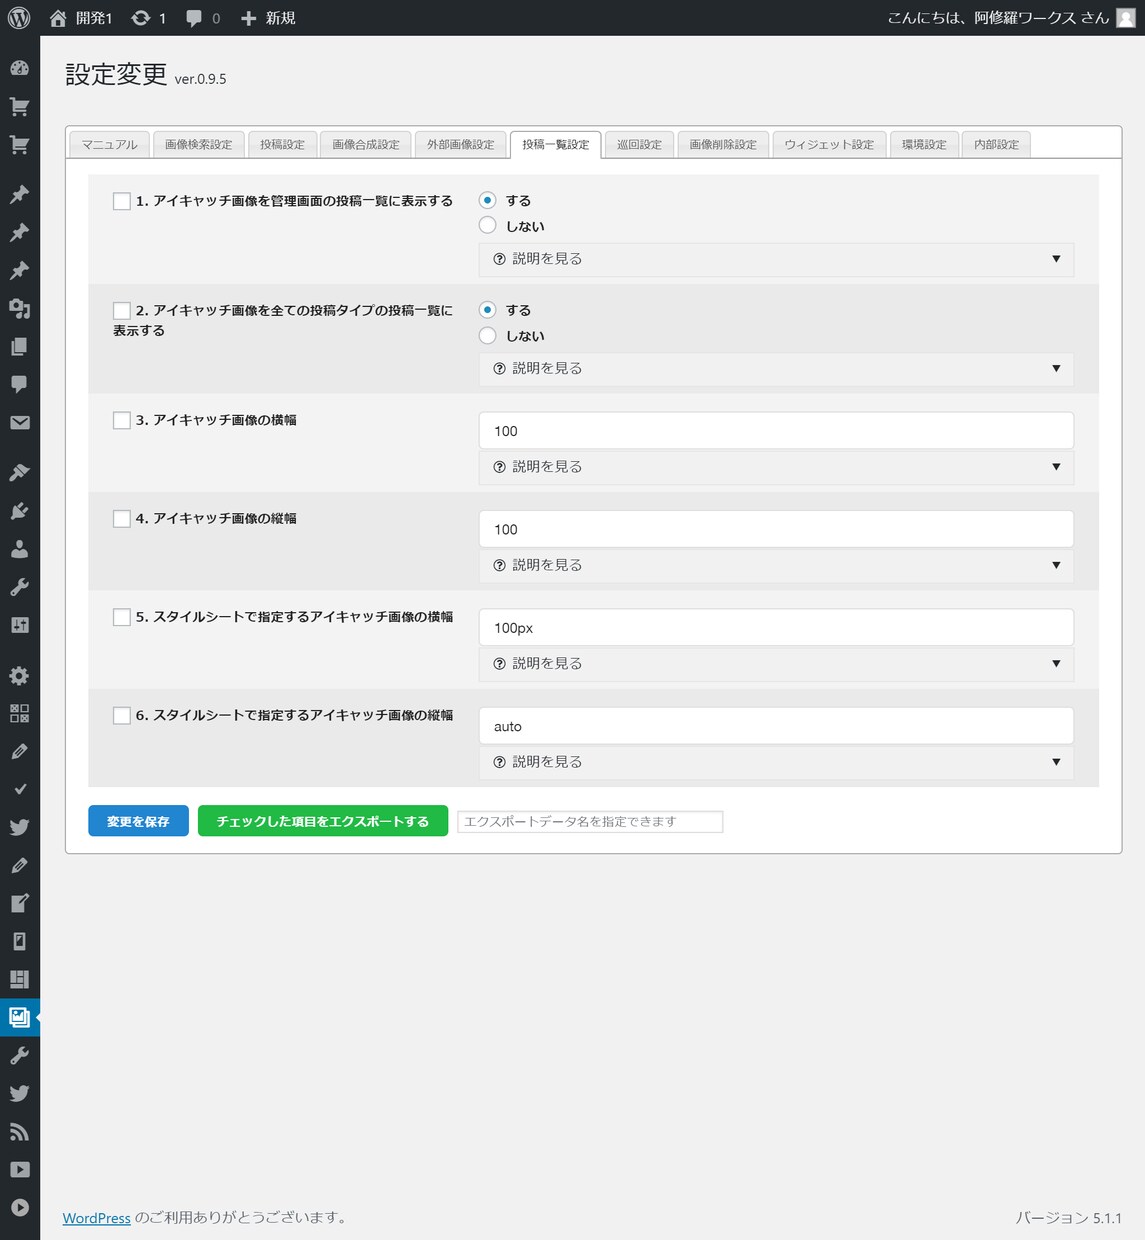
Task: Switch to the 外部画像設定 tab
Action: pyautogui.click(x=461, y=145)
